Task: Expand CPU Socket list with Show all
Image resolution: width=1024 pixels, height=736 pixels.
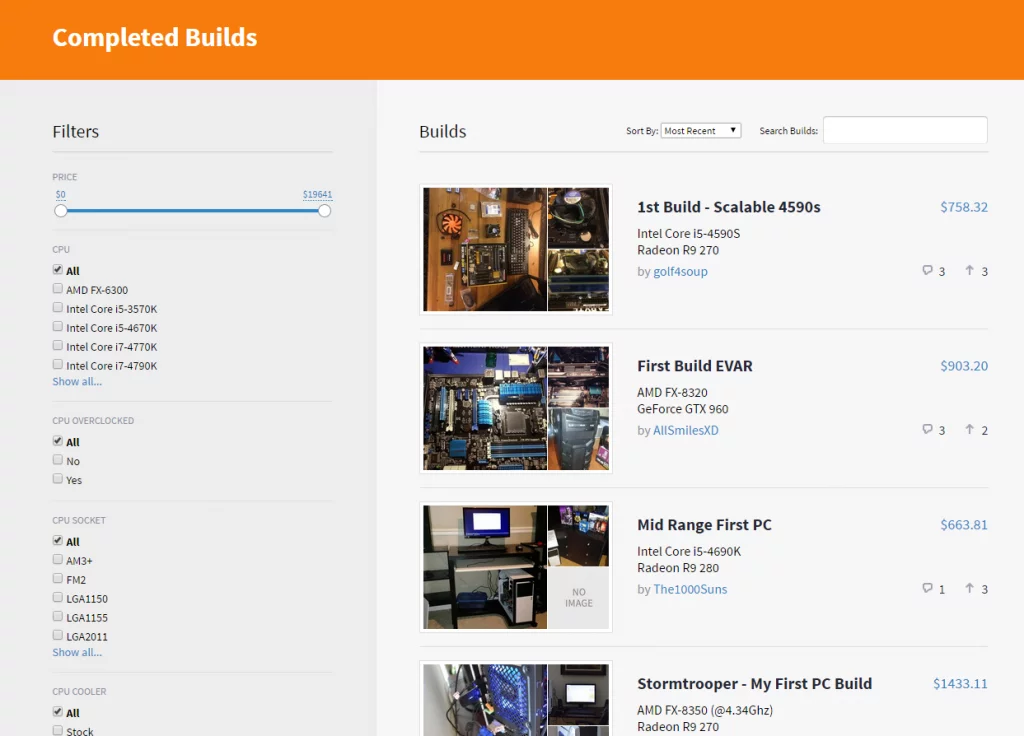Action: (77, 653)
